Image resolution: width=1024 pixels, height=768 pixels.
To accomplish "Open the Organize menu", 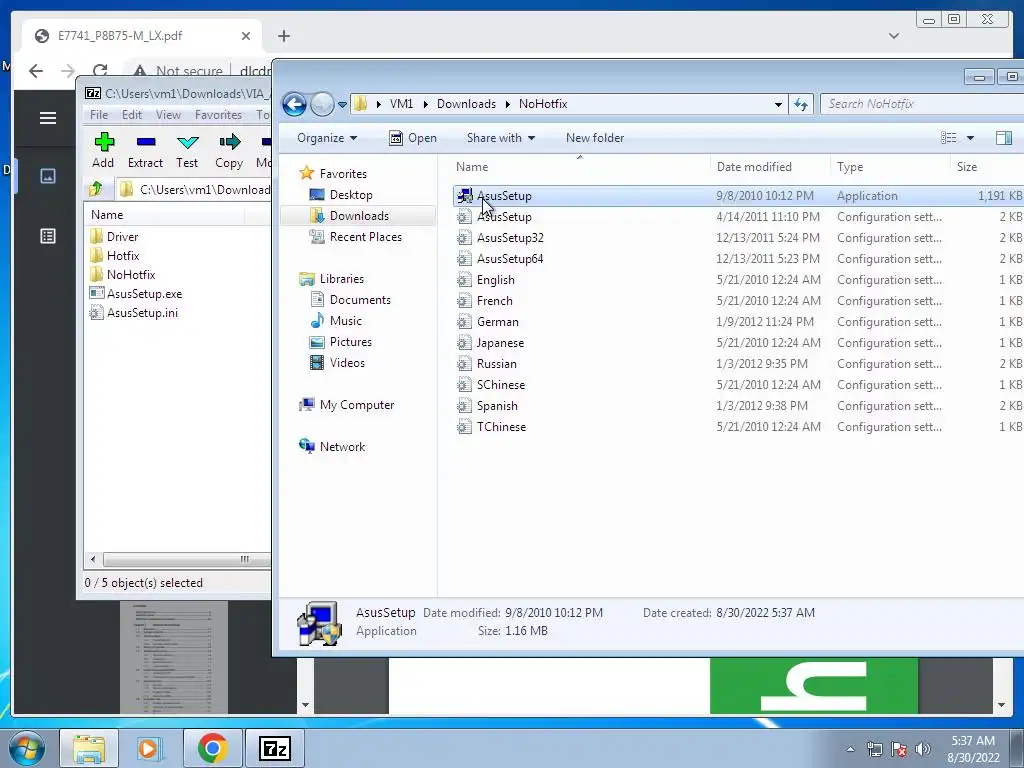I will [327, 138].
